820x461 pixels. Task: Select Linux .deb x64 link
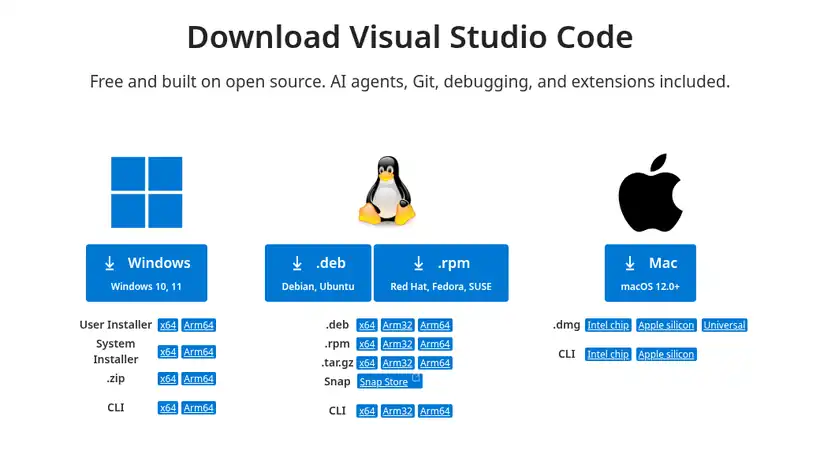pyautogui.click(x=367, y=325)
